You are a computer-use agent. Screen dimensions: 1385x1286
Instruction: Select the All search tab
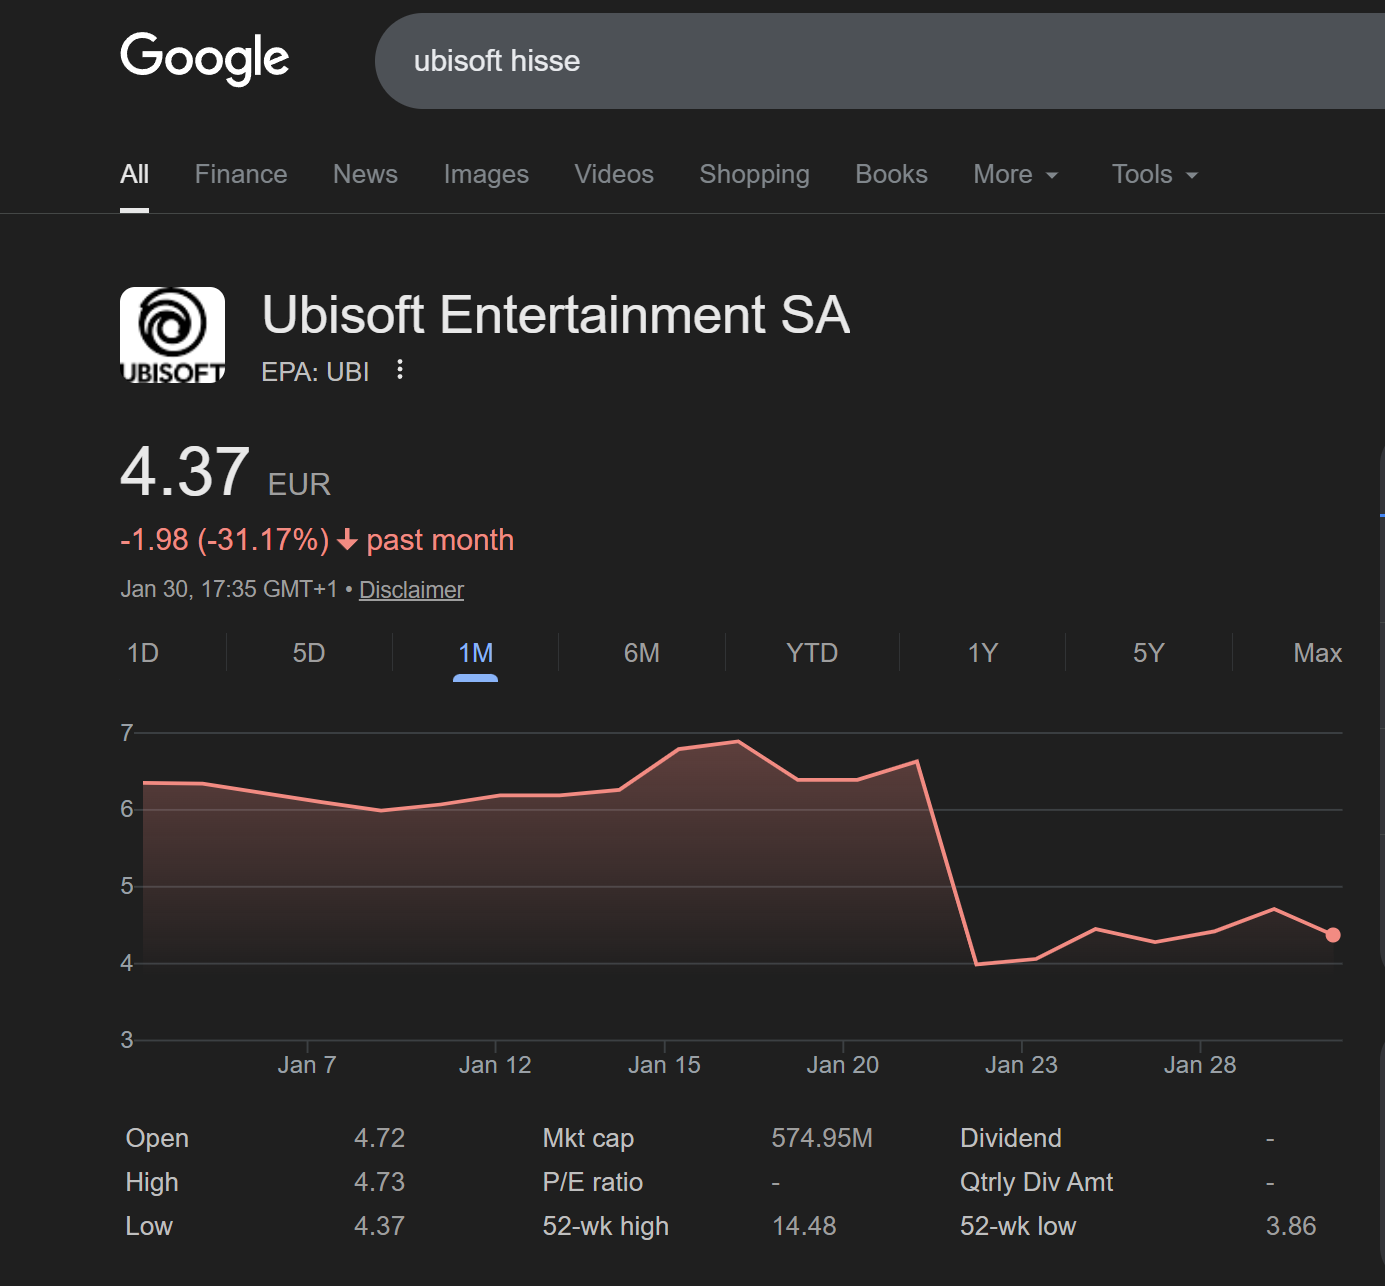tap(134, 174)
